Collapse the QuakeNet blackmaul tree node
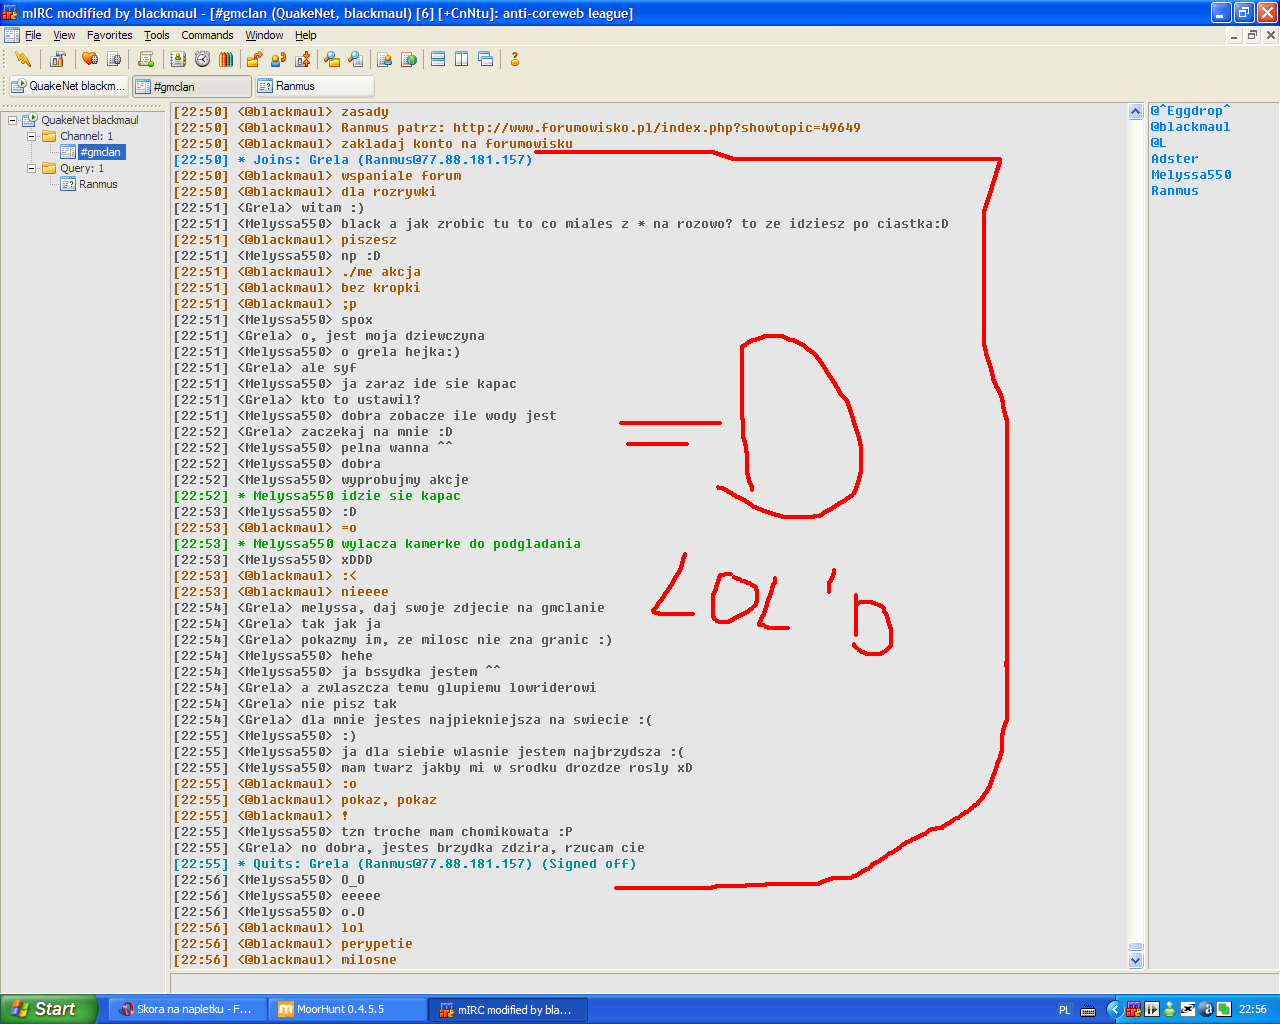The image size is (1280, 1024). click(13, 120)
